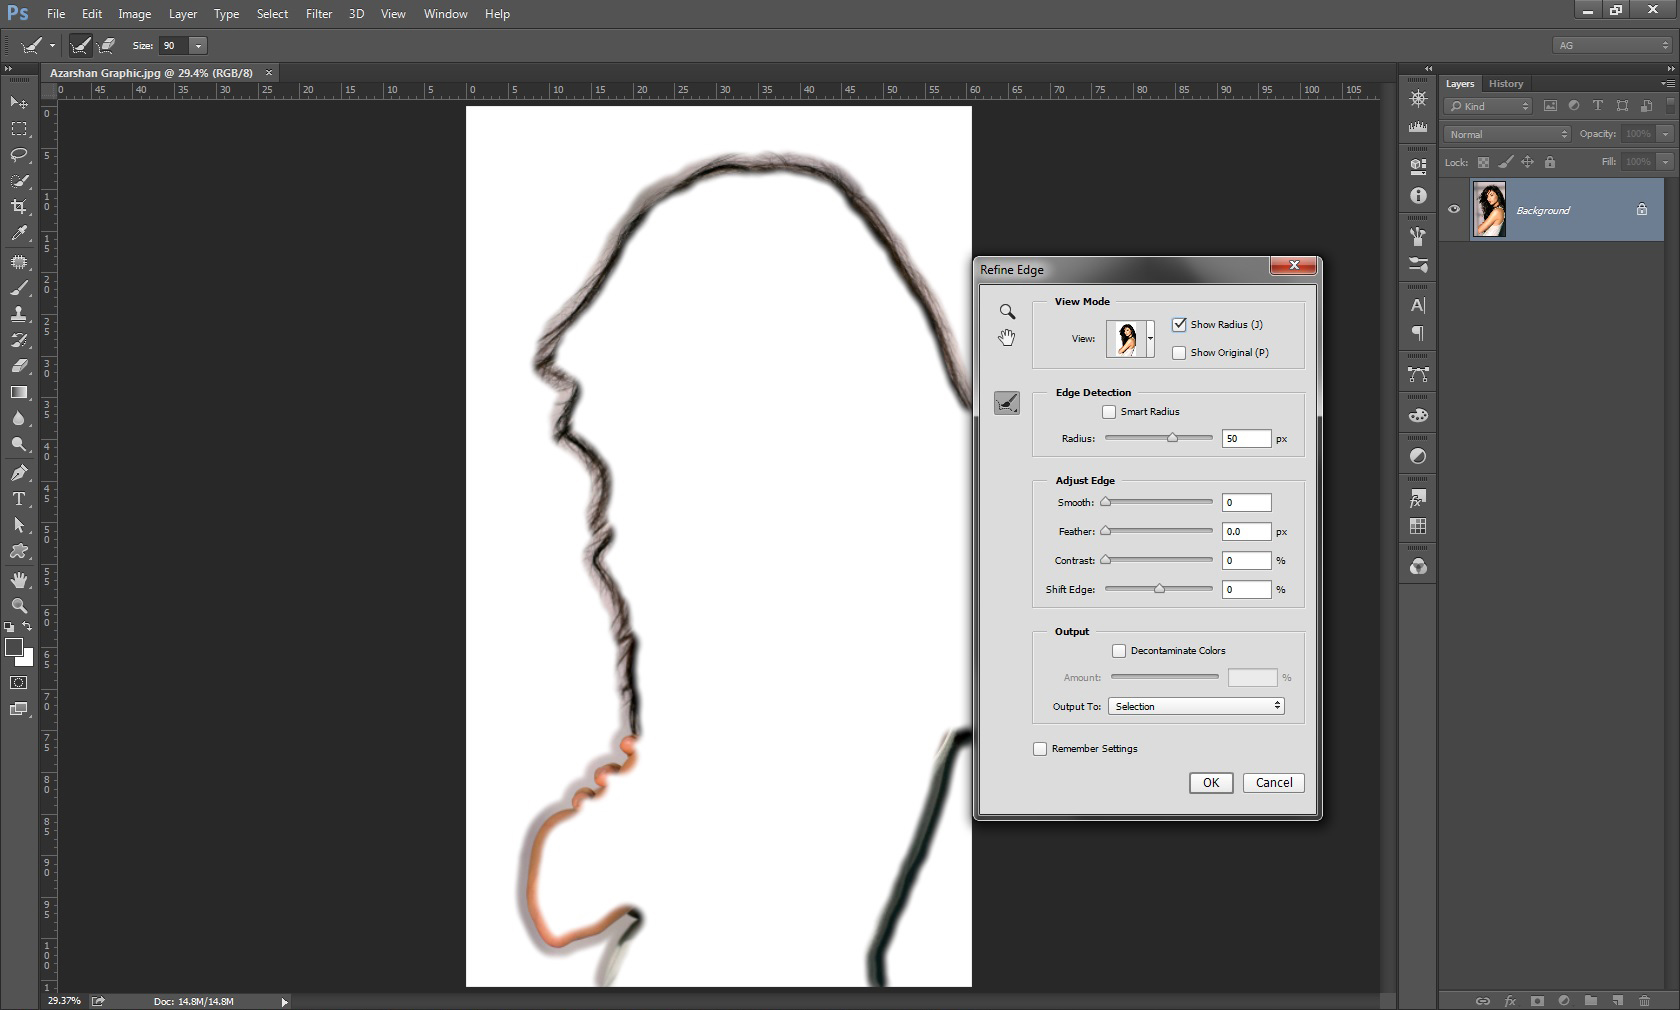Click the Refine Radius brush tool icon
1680x1010 pixels.
1007,403
